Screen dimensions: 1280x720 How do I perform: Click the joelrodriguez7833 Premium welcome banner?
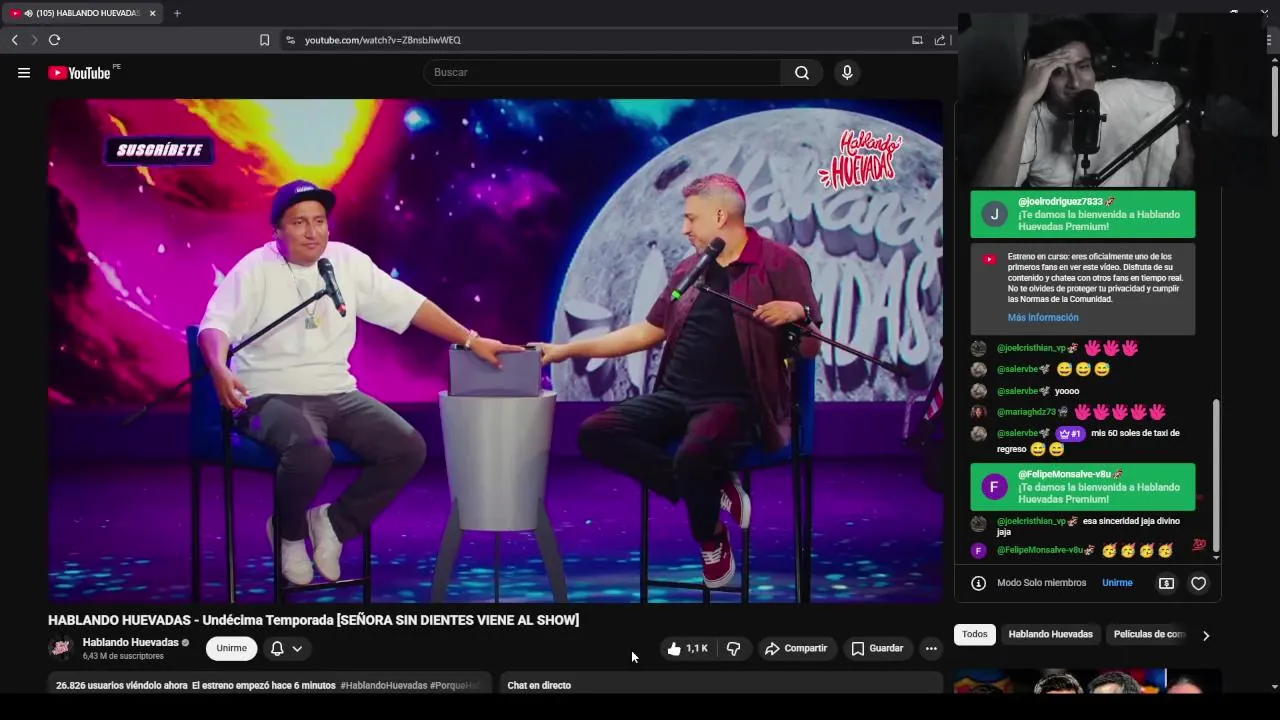point(1082,214)
